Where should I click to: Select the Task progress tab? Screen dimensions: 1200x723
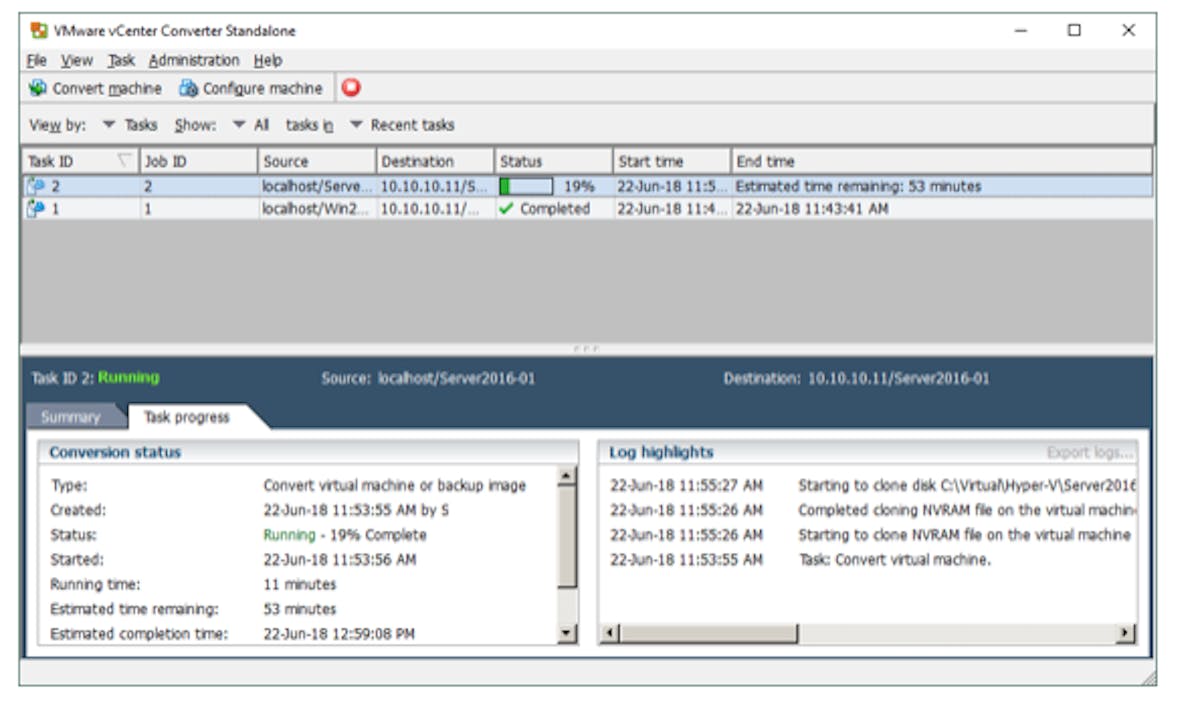186,417
